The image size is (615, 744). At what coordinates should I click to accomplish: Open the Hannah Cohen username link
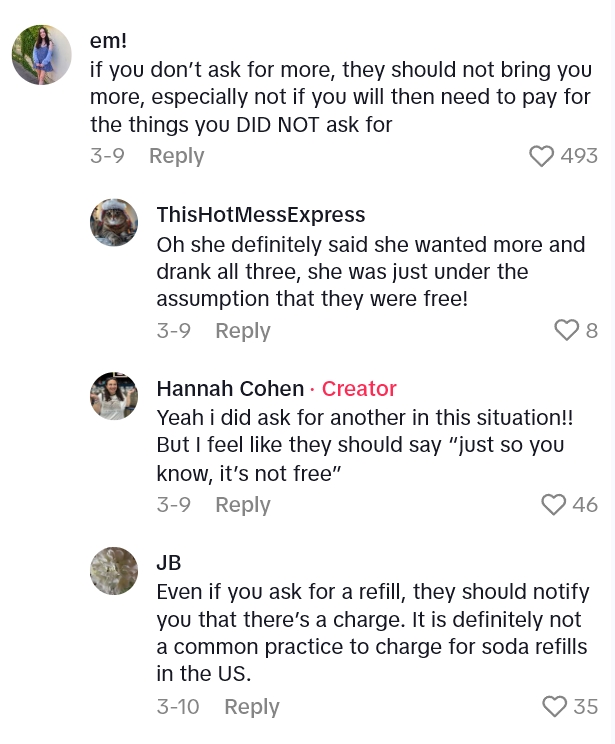[x=230, y=389]
